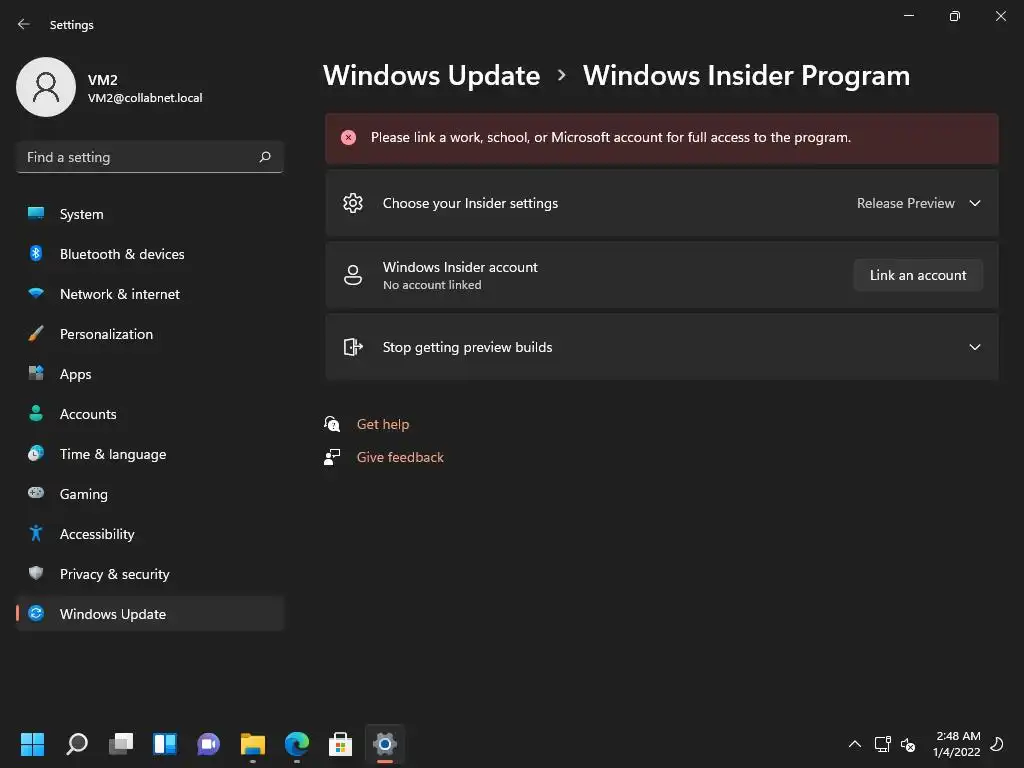The width and height of the screenshot is (1024, 768).
Task: Open taskbar Search
Action: tap(77, 744)
